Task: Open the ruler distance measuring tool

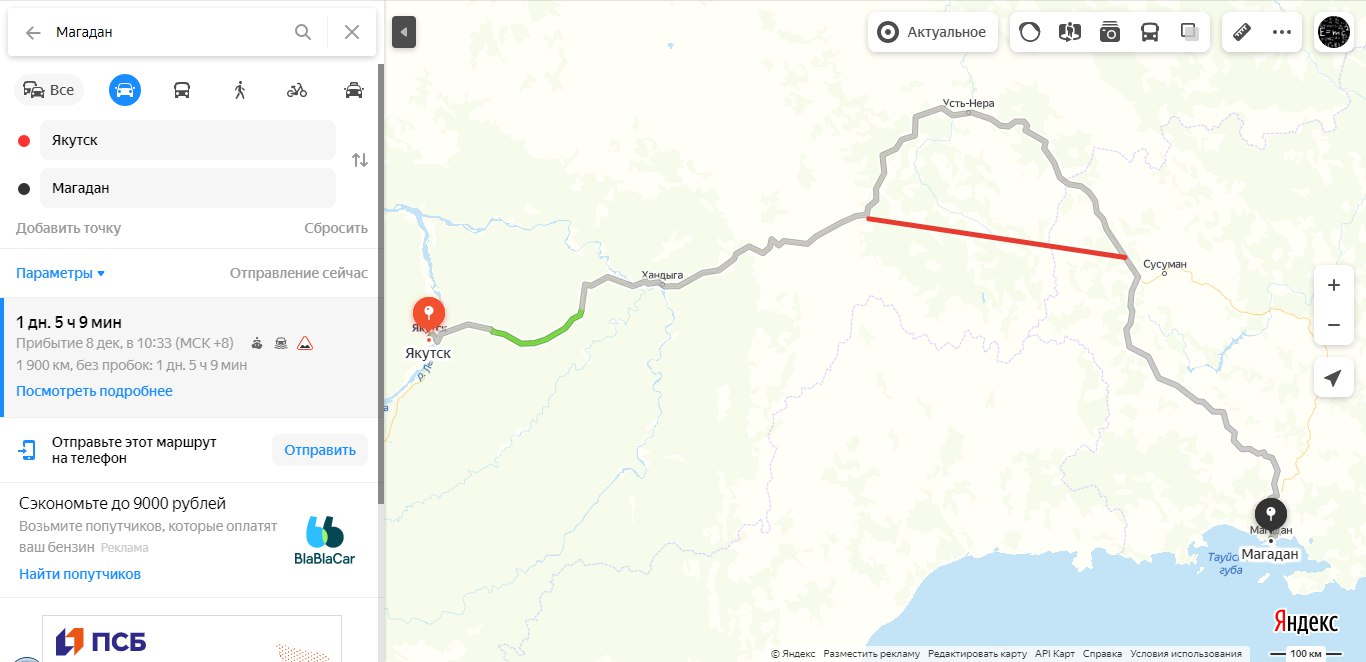Action: point(1243,32)
